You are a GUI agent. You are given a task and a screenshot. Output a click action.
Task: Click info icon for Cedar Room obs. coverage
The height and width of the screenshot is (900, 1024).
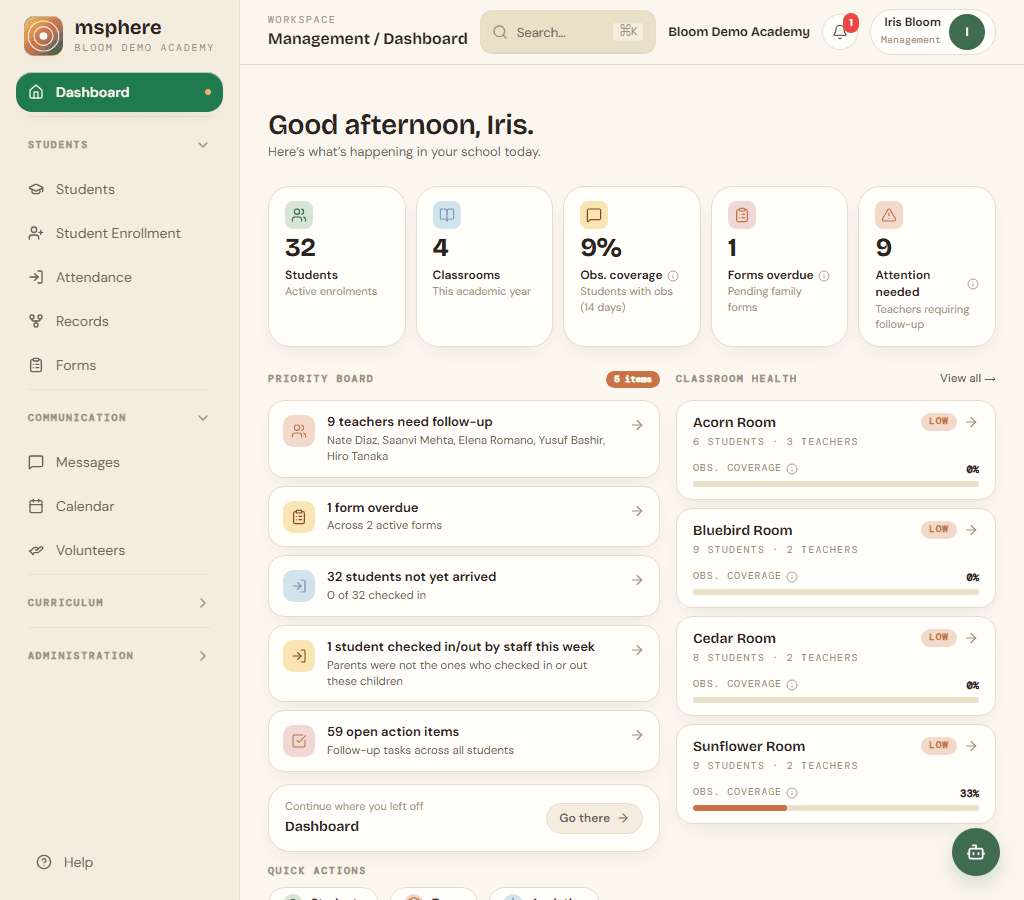coord(792,684)
